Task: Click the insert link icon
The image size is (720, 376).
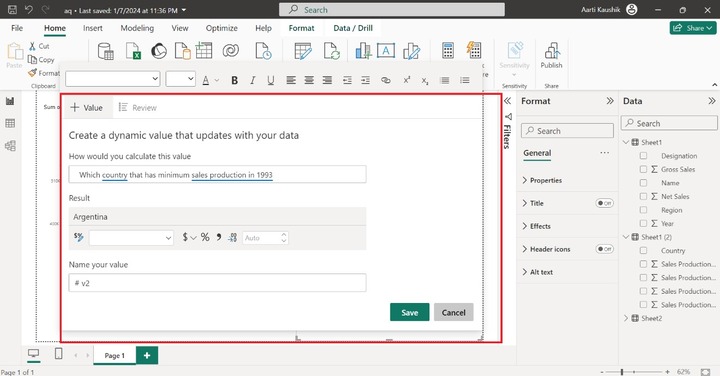Action: 386,80
